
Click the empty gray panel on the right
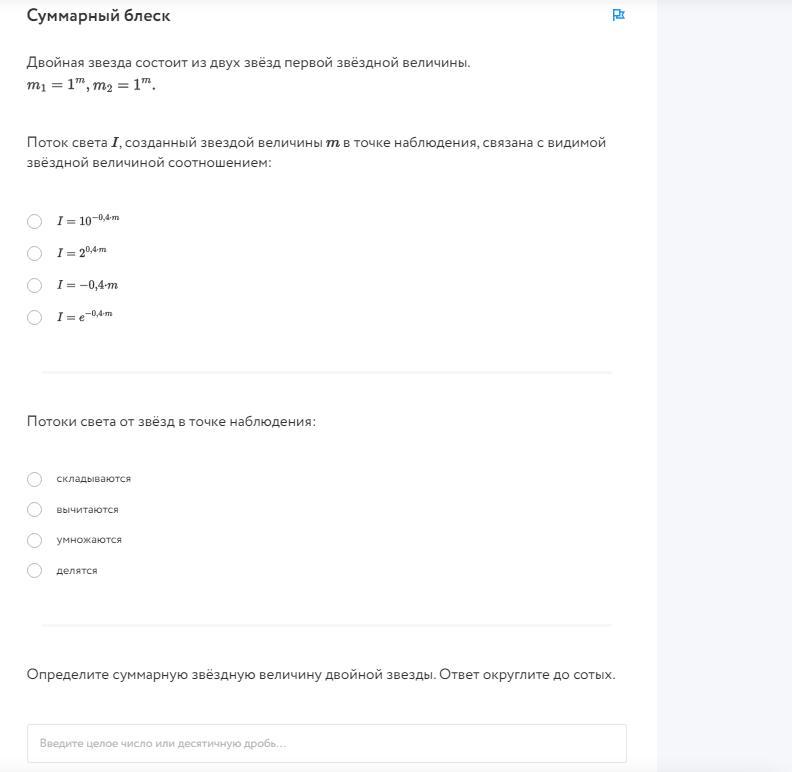click(724, 386)
